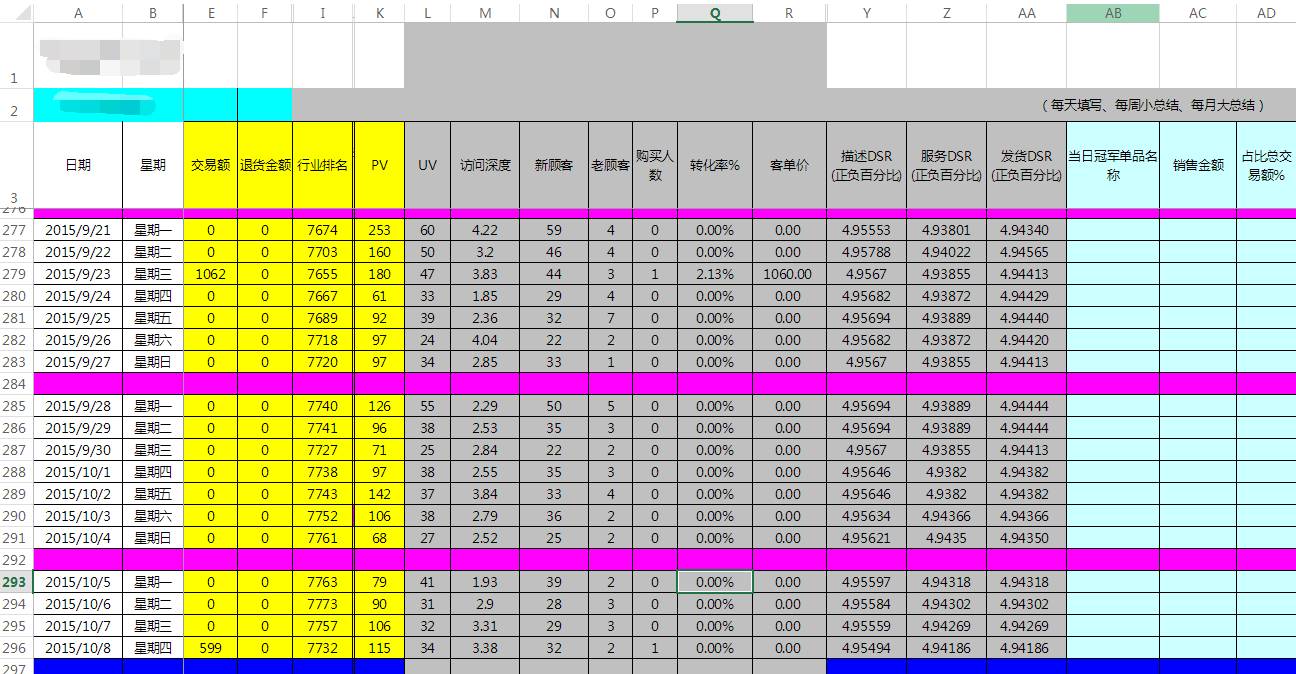The width and height of the screenshot is (1296, 674).
Task: Select the 星期日 cell for 2015/9/27
Action: pos(152,362)
